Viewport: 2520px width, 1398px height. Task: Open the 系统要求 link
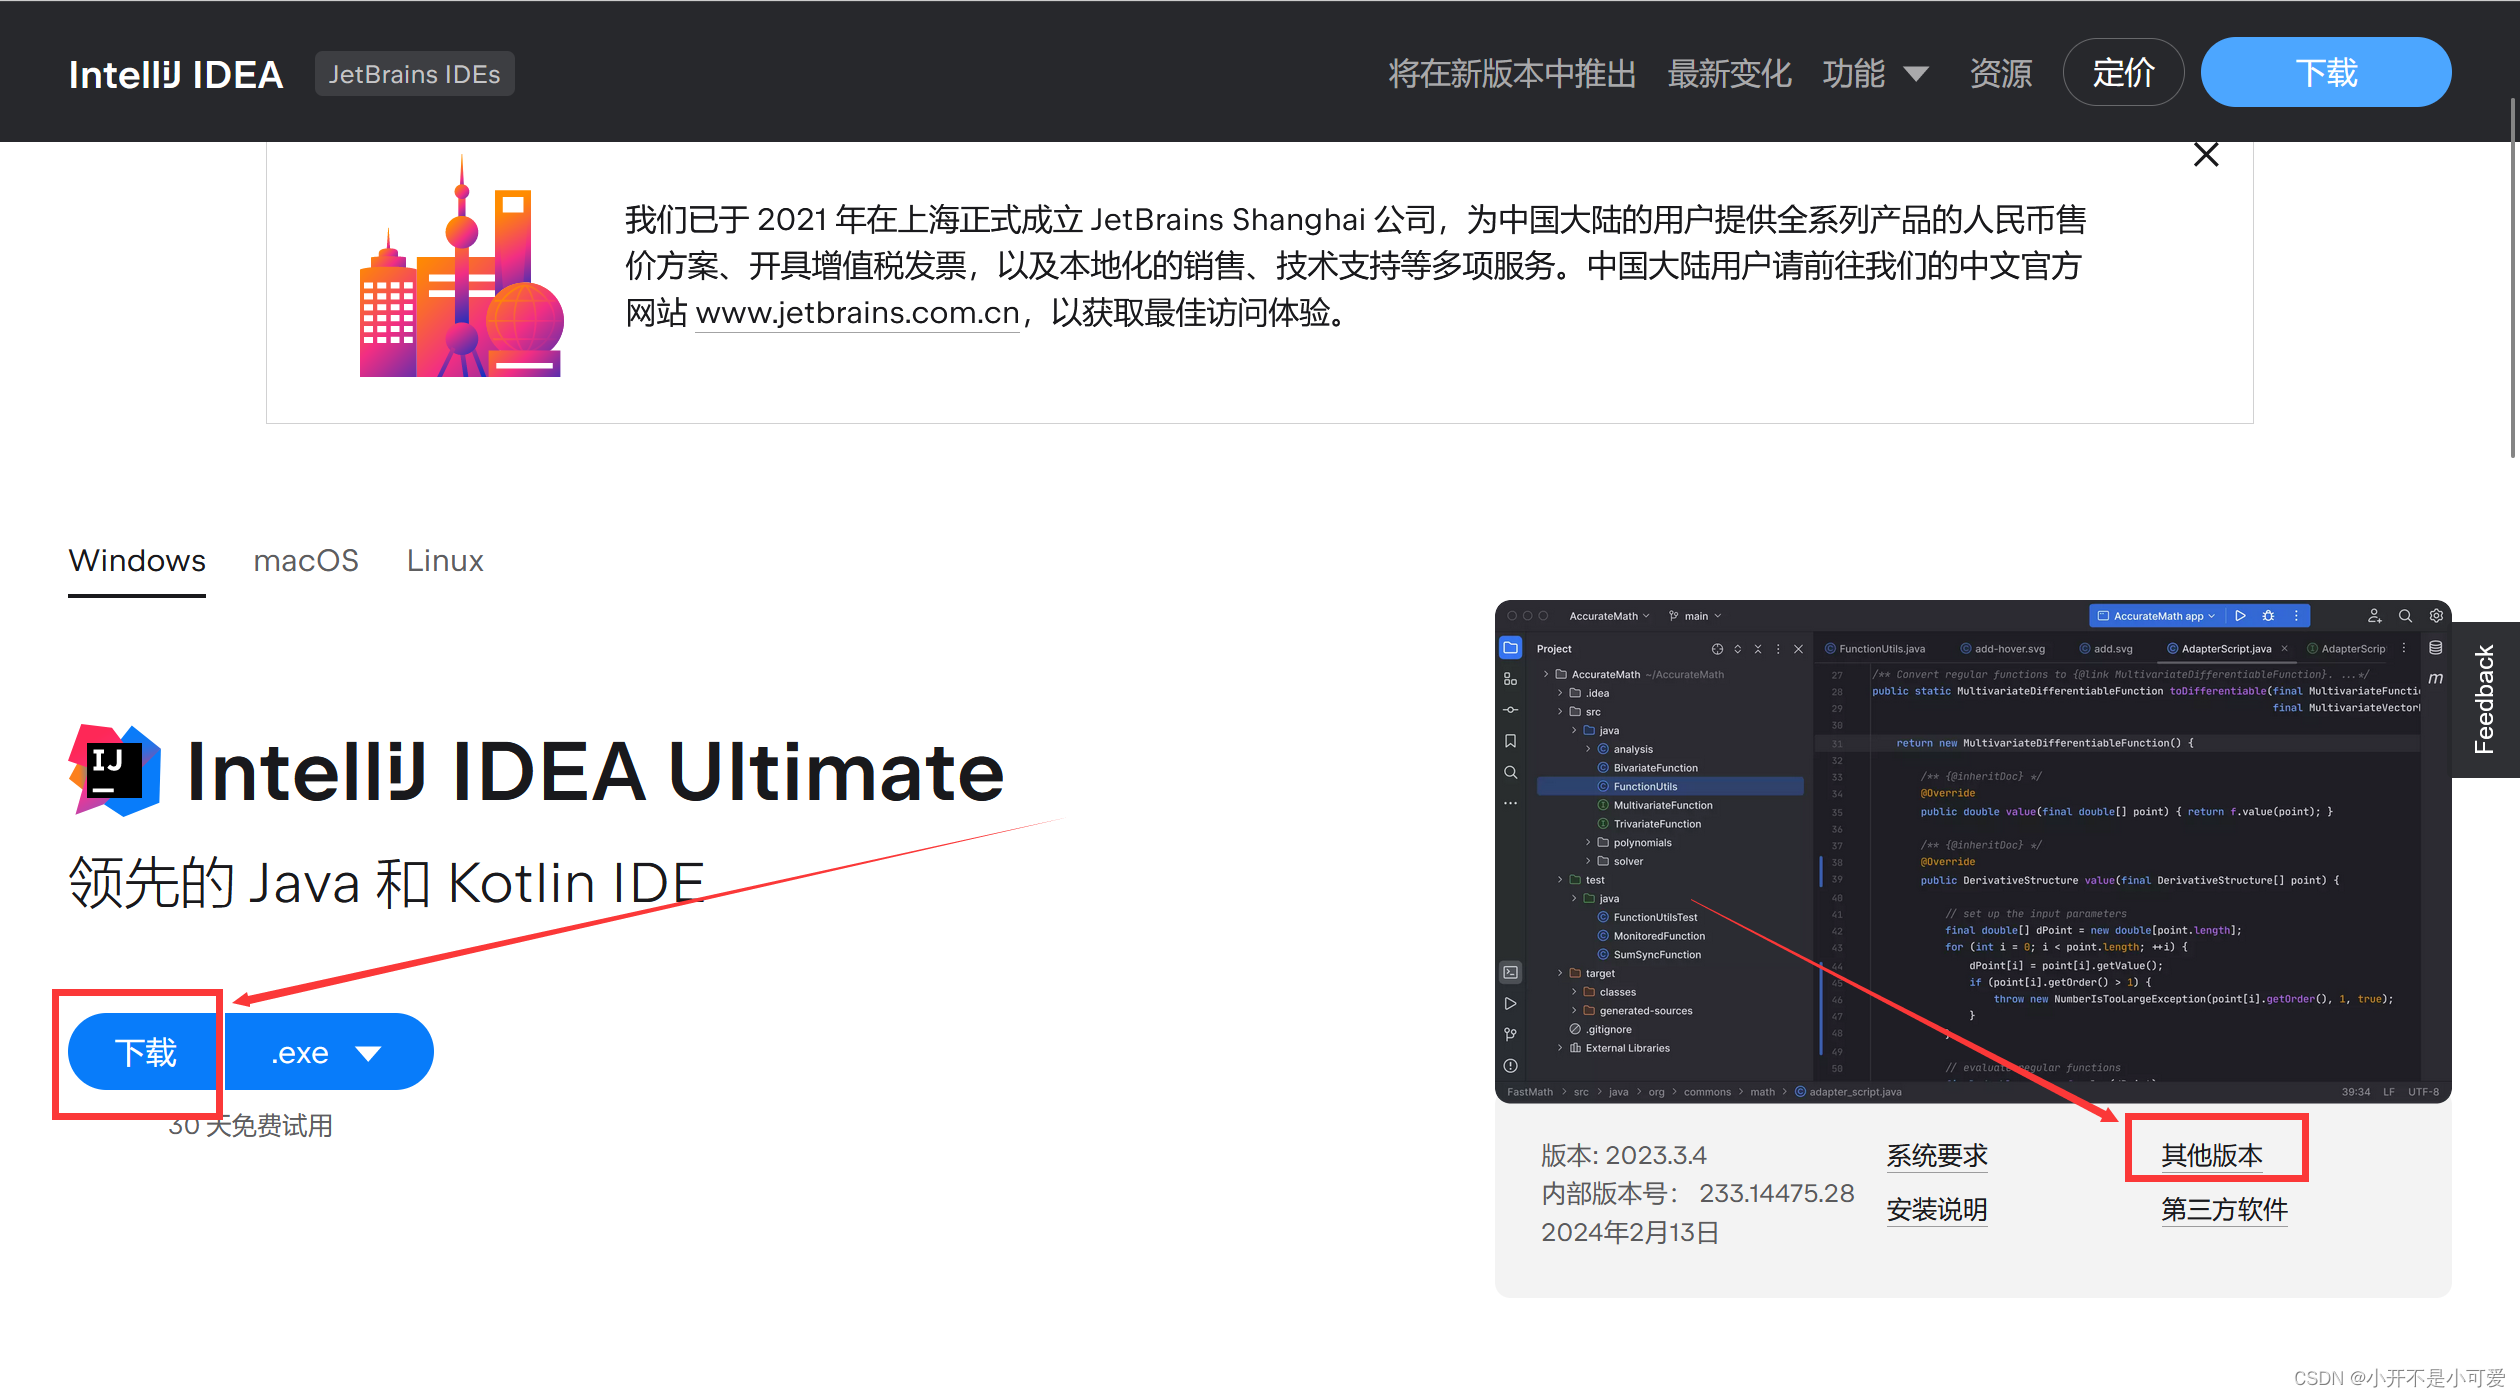[1937, 1155]
